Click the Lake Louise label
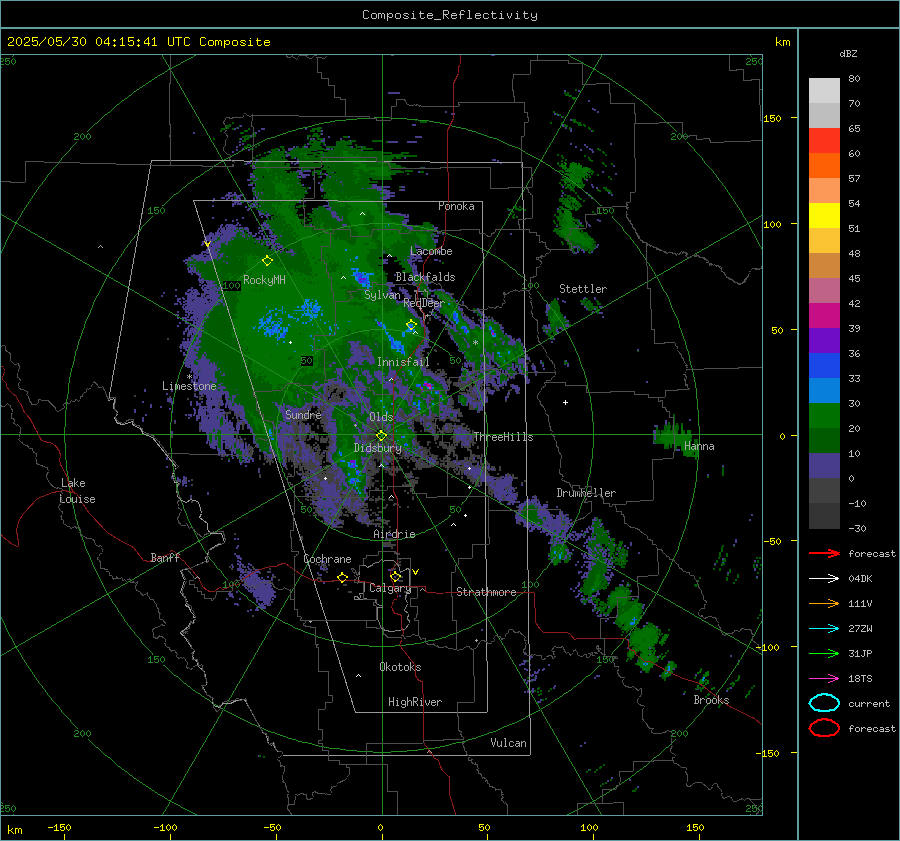The height and width of the screenshot is (841, 900). click(x=77, y=491)
